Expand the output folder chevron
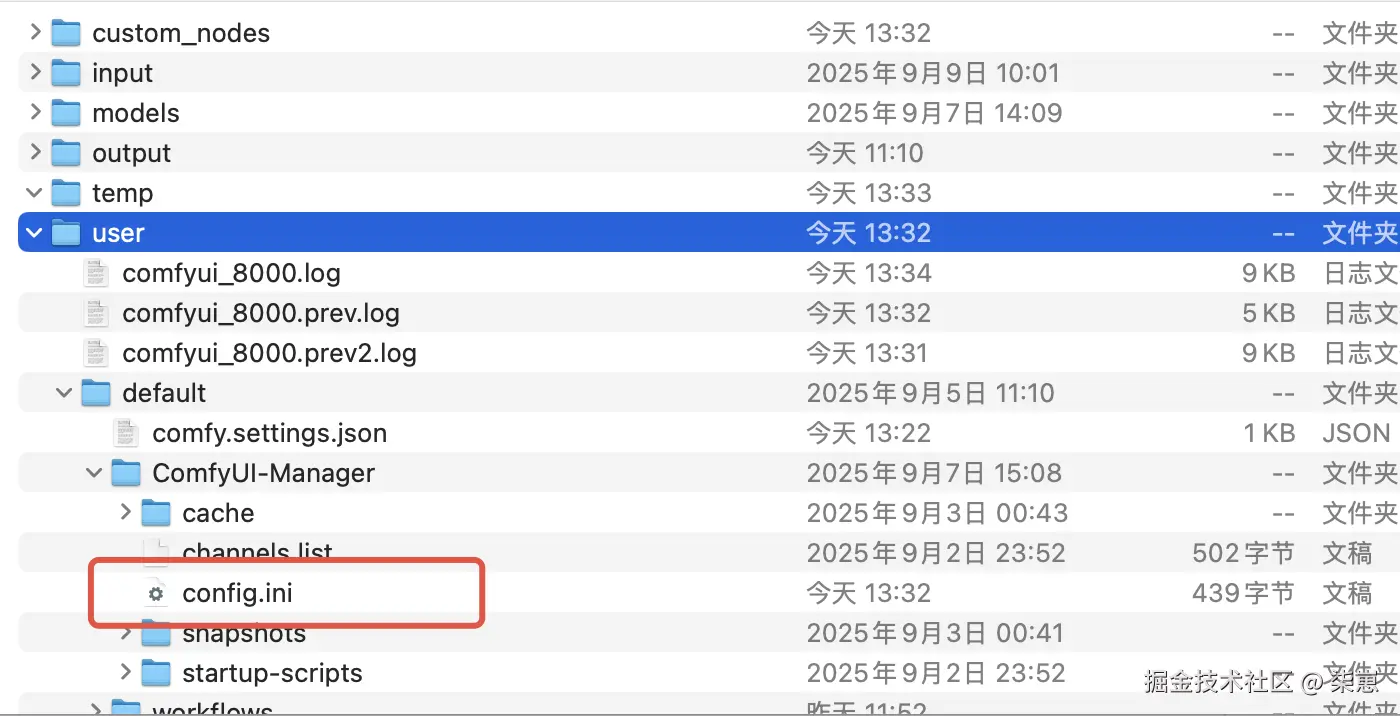This screenshot has height=716, width=1400. pos(35,152)
